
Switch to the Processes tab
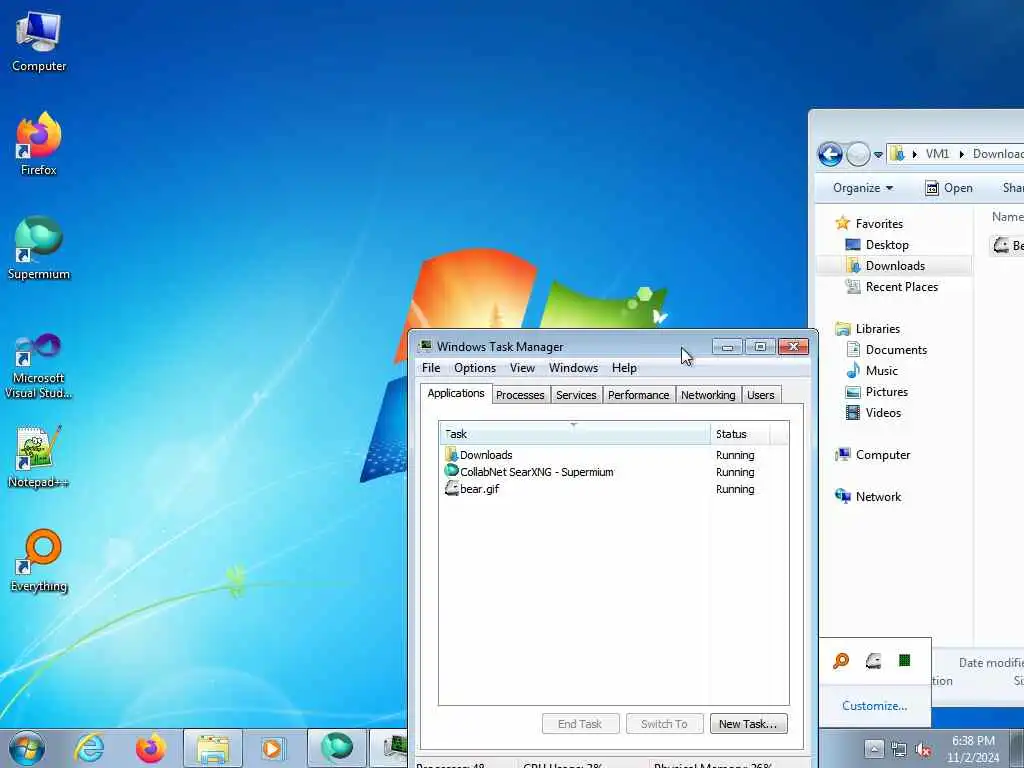520,395
